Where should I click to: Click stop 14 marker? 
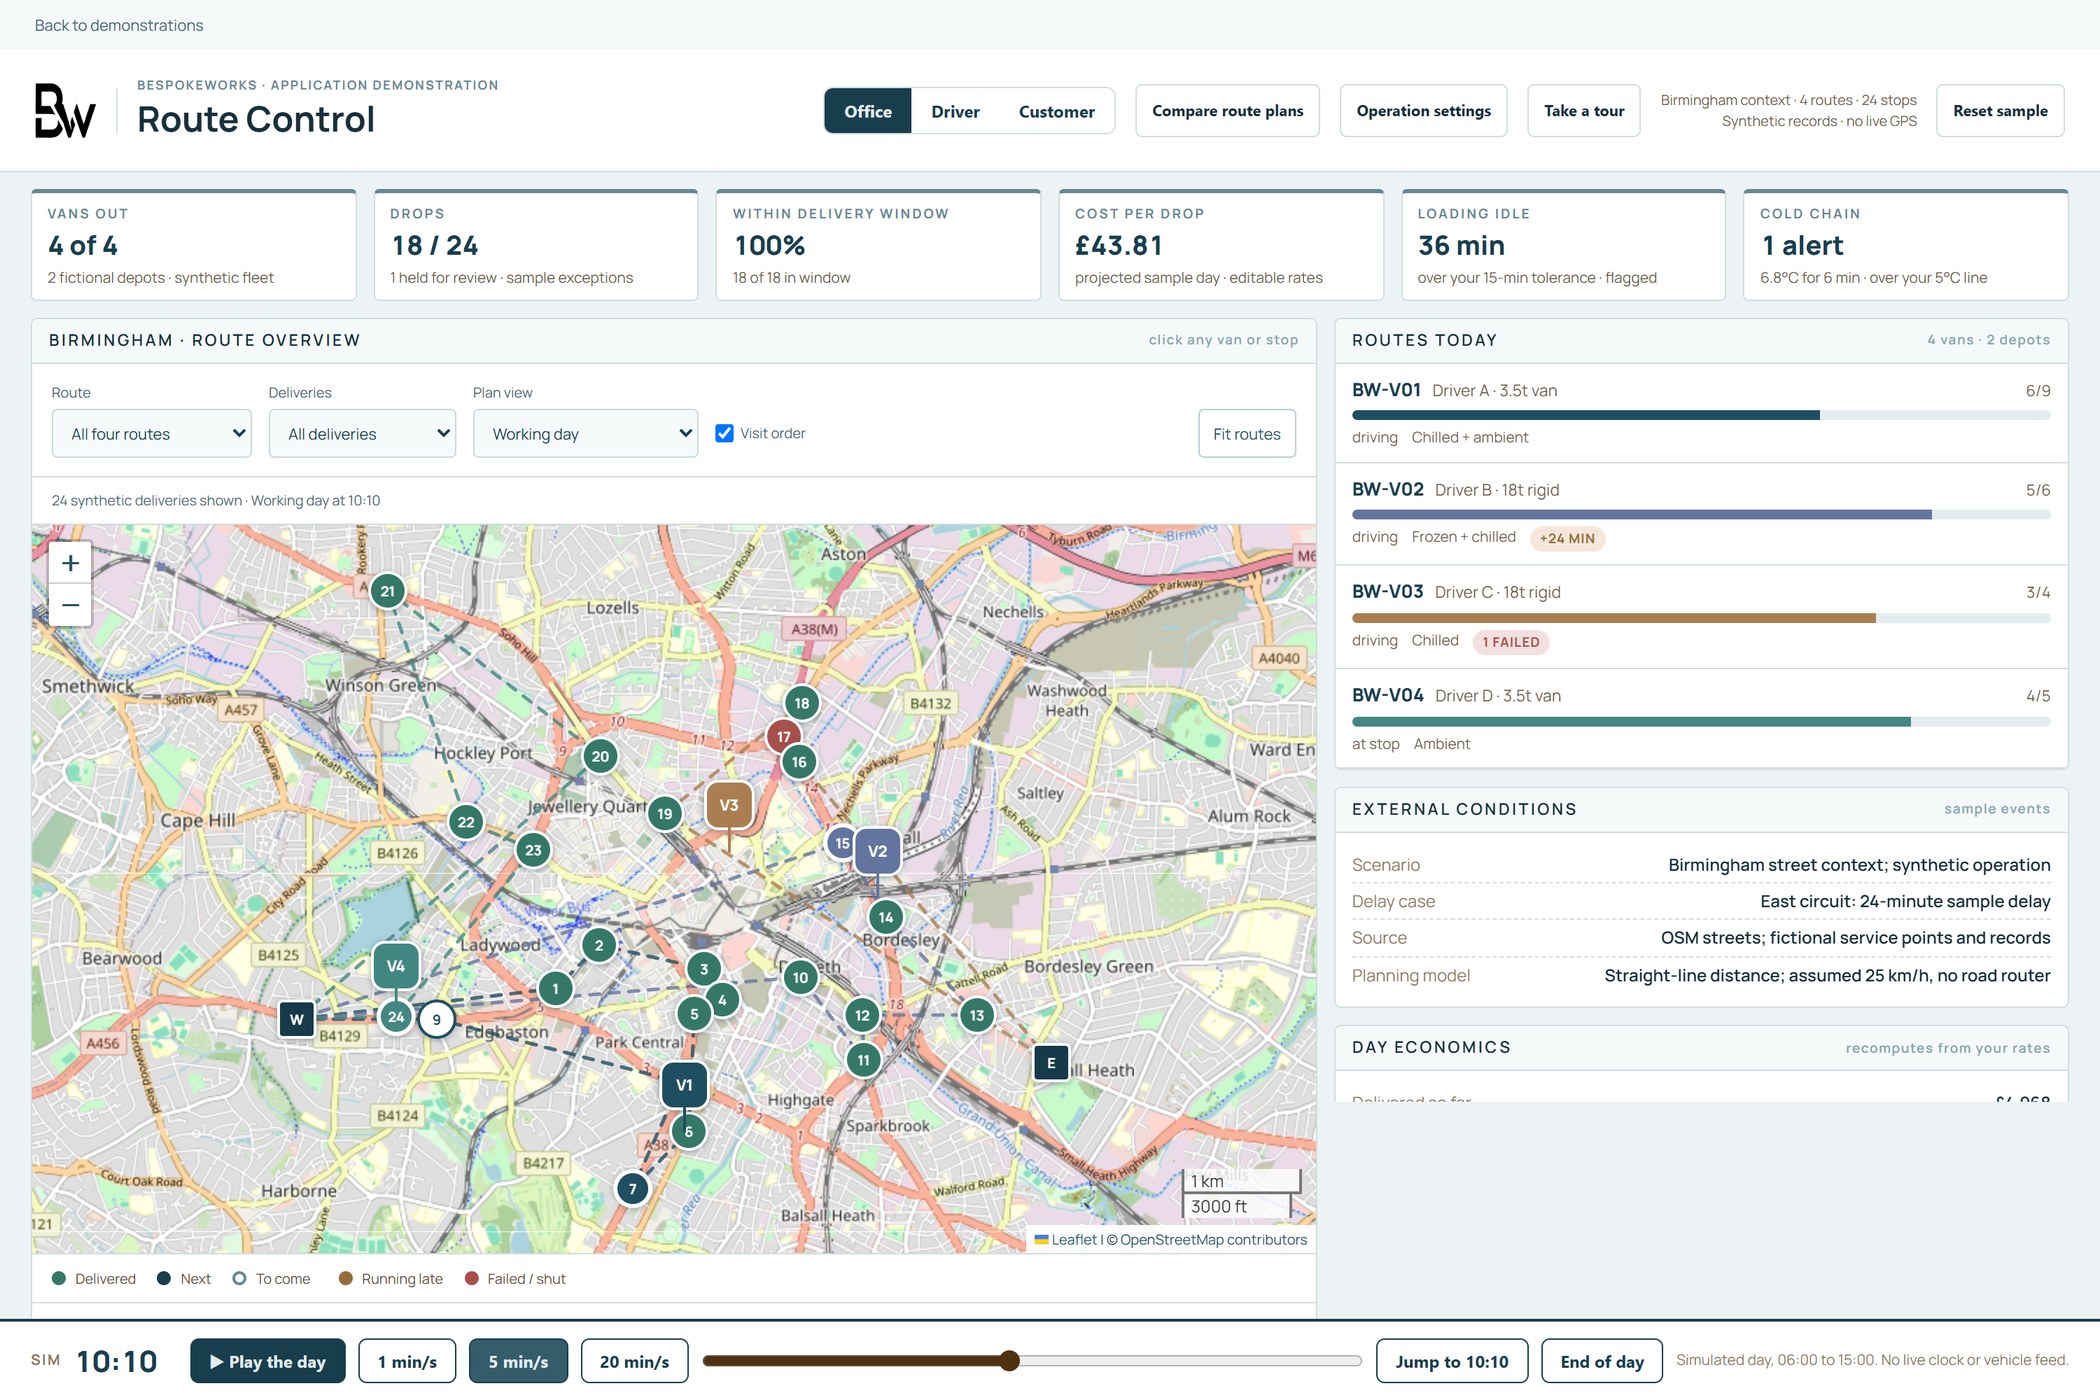coord(886,917)
